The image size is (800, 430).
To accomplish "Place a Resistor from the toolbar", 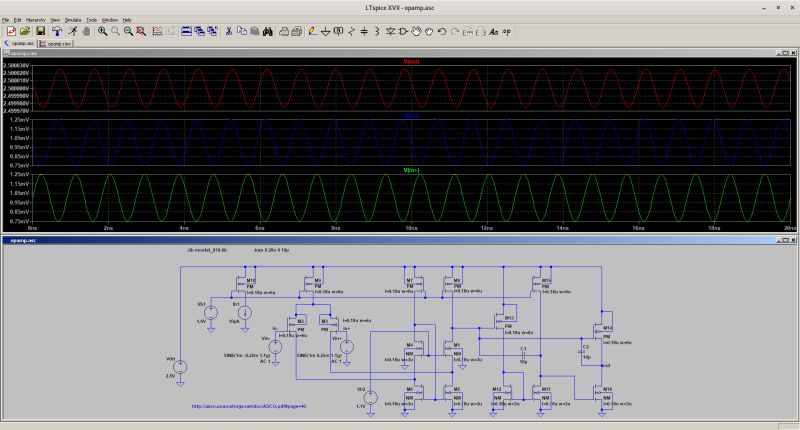I will 352,32.
